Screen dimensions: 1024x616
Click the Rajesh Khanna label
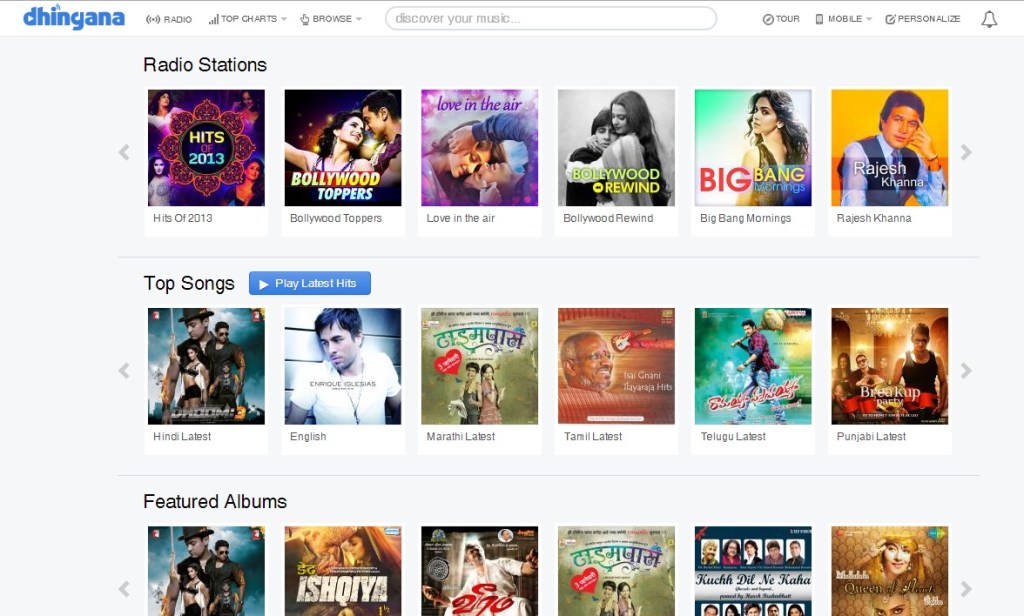(x=874, y=218)
